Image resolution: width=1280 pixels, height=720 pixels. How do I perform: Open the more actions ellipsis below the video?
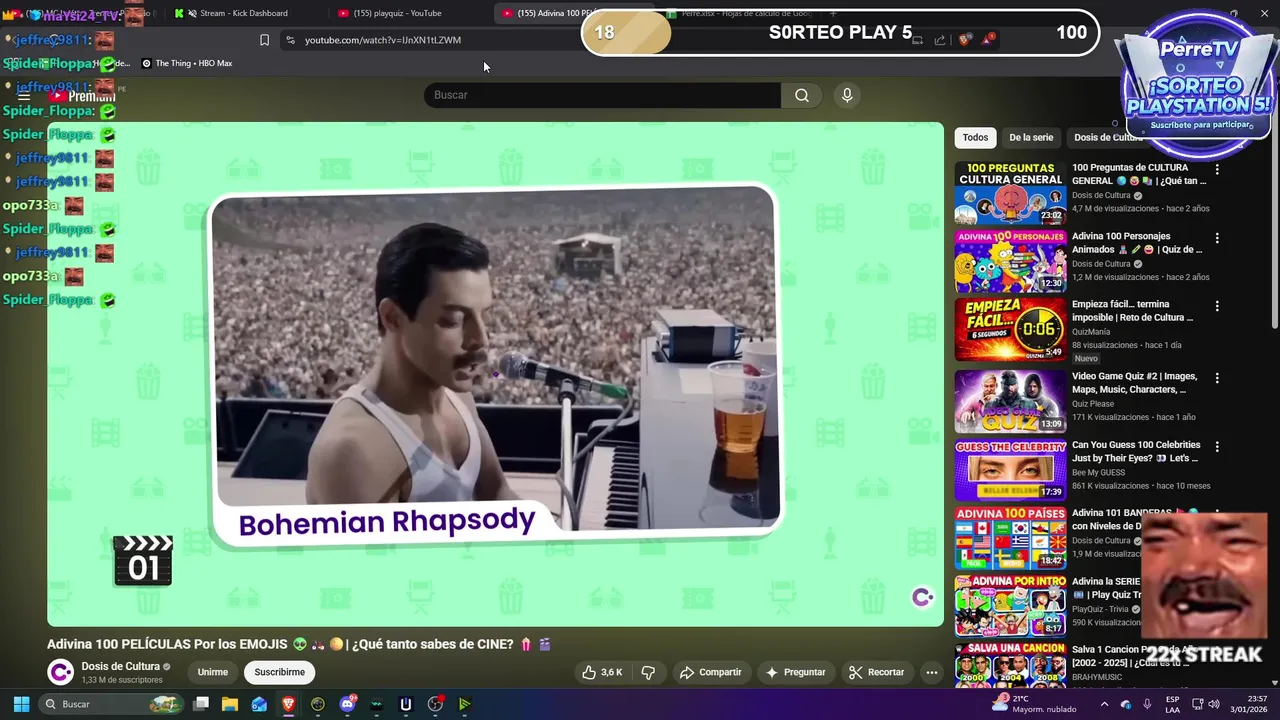click(x=931, y=672)
